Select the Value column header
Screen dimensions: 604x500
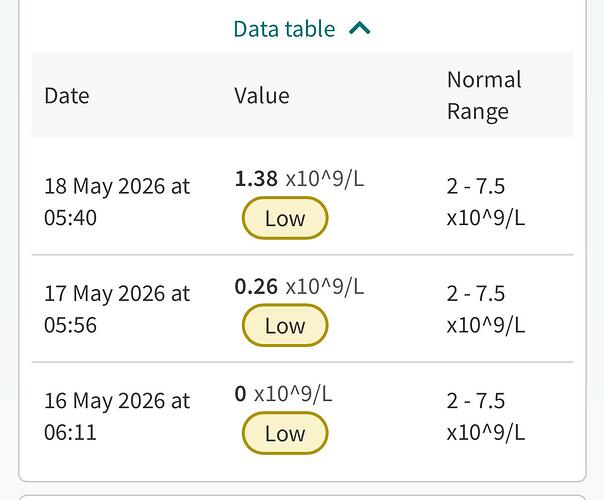coord(262,96)
